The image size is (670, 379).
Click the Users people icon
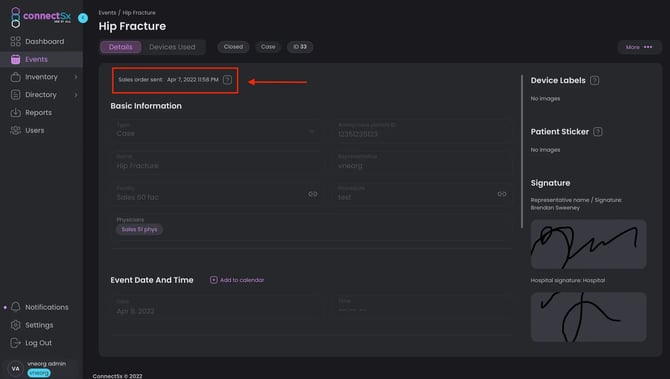[x=15, y=130]
